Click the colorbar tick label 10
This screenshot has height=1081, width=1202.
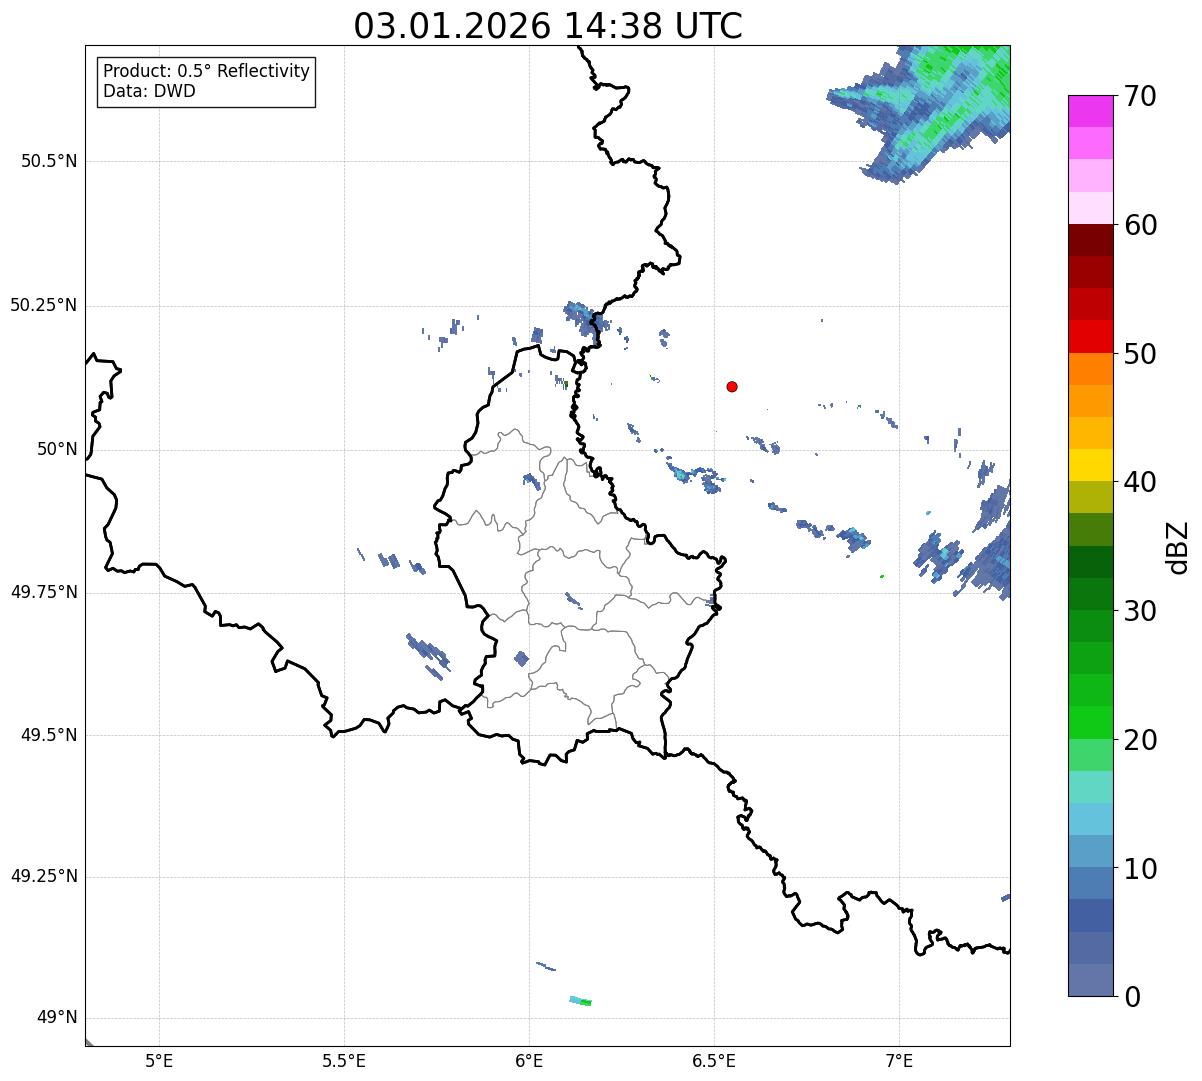point(1139,868)
